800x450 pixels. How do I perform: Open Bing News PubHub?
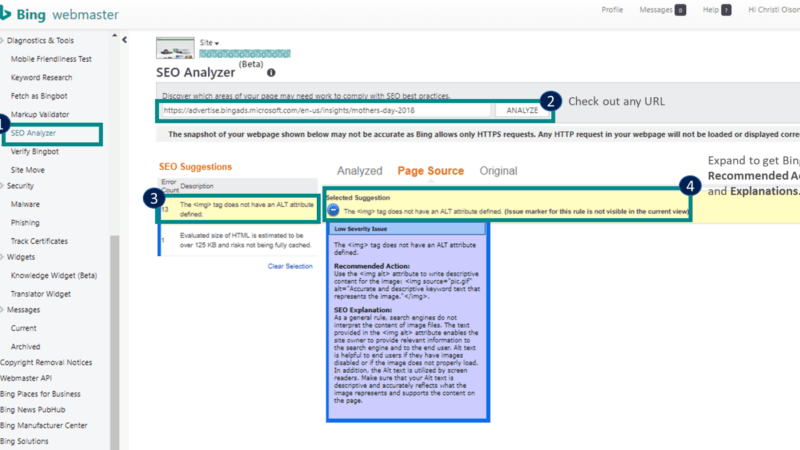coord(32,410)
